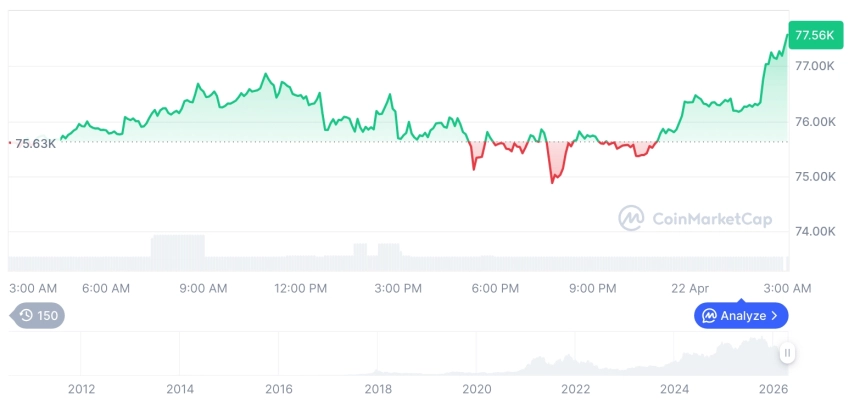Click the 75.00K y-axis price label

tap(814, 177)
